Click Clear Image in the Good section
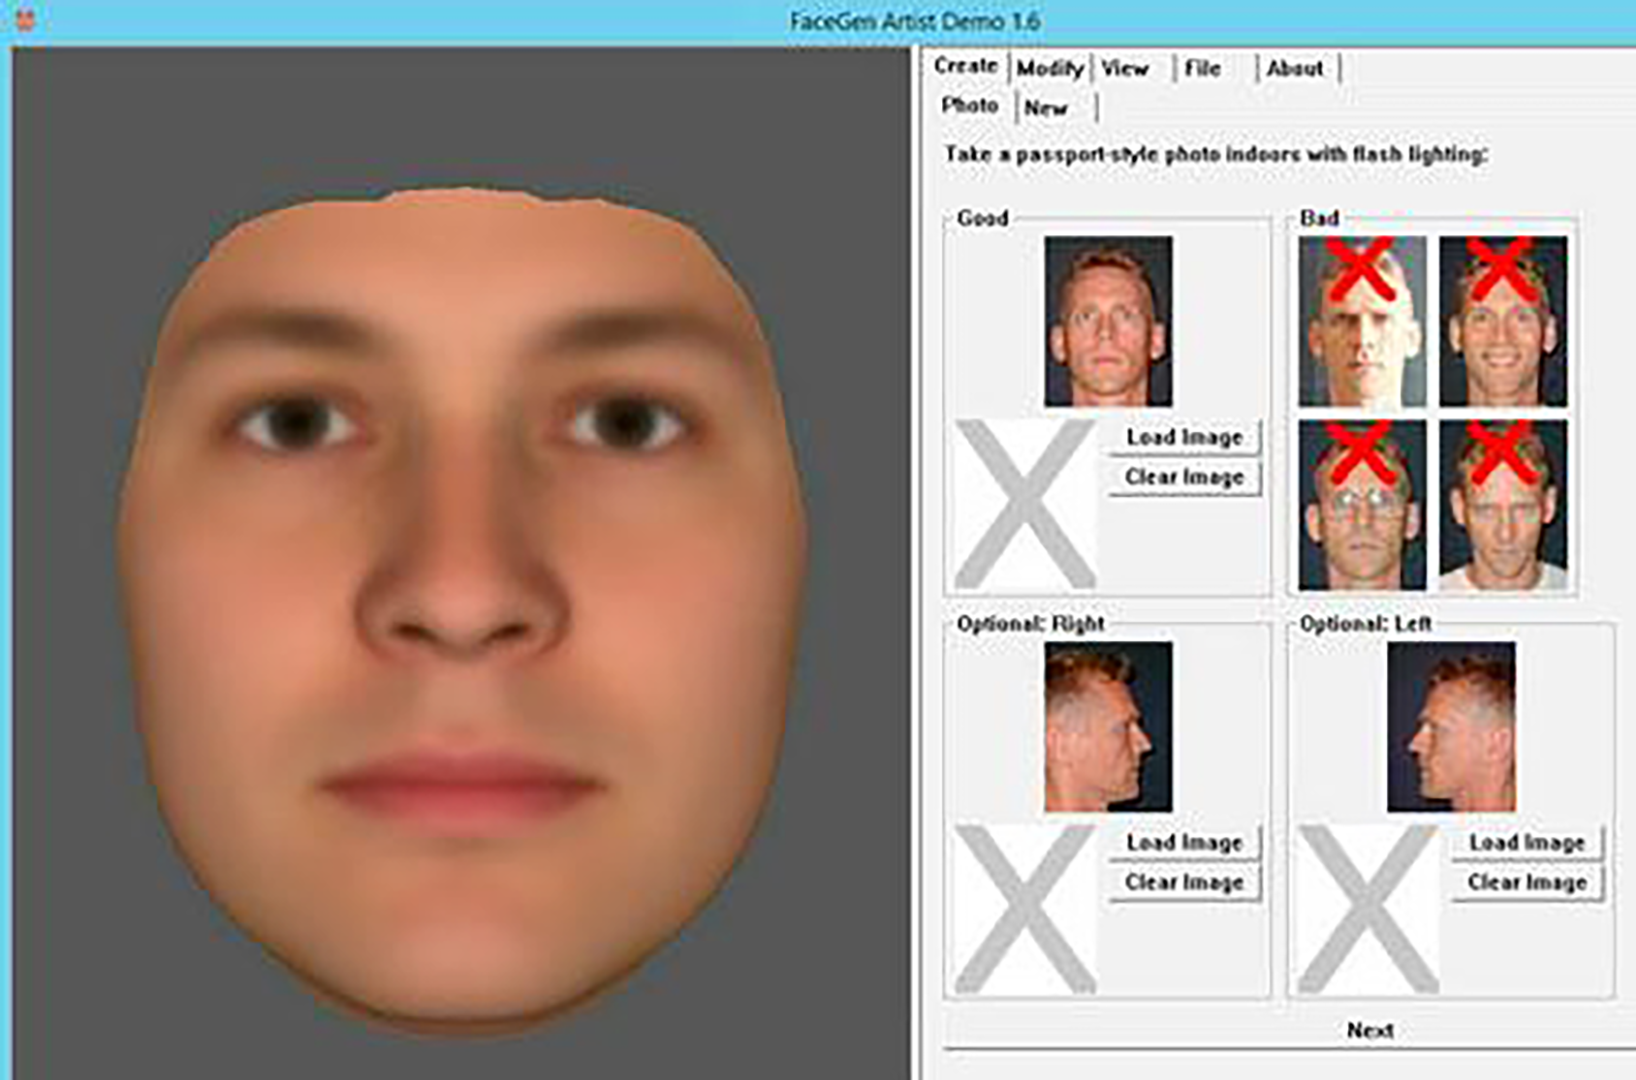The width and height of the screenshot is (1636, 1080). coord(1183,476)
